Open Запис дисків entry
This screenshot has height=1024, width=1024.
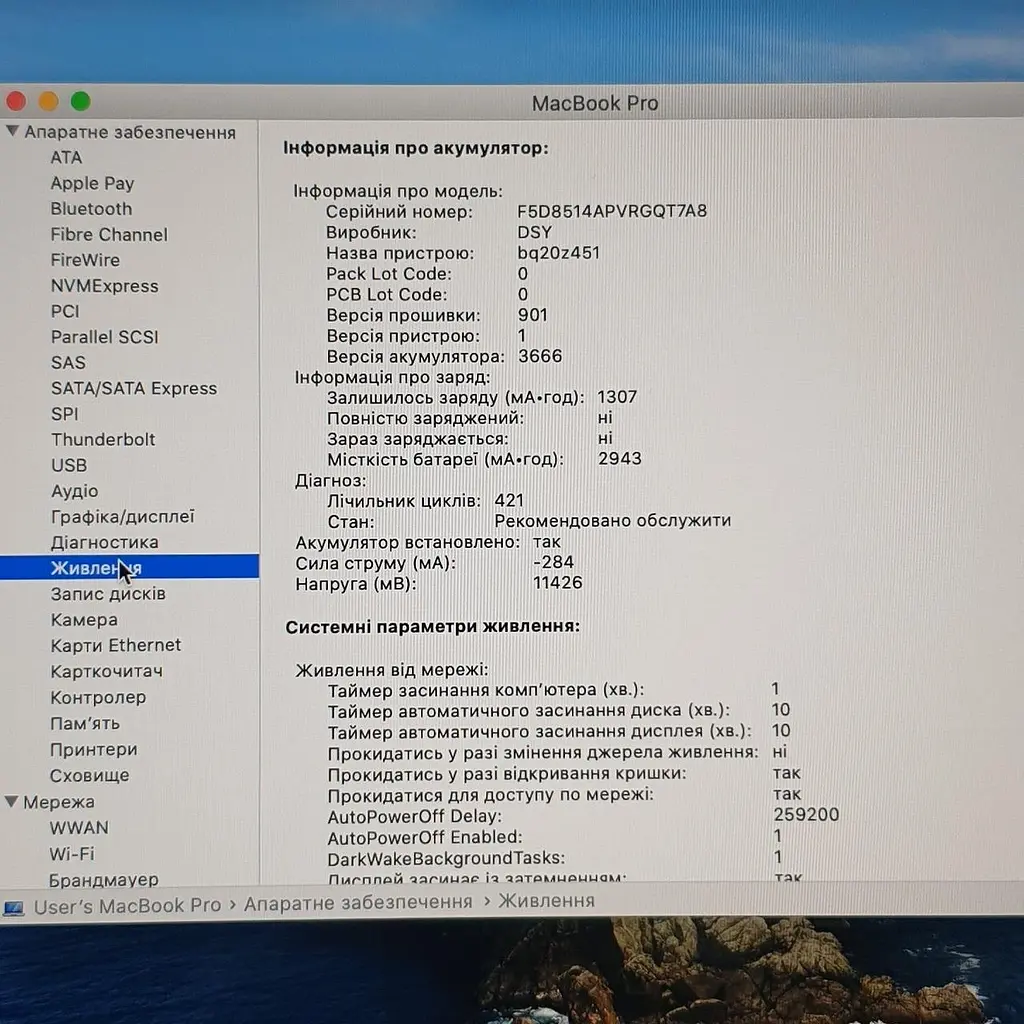click(x=108, y=594)
